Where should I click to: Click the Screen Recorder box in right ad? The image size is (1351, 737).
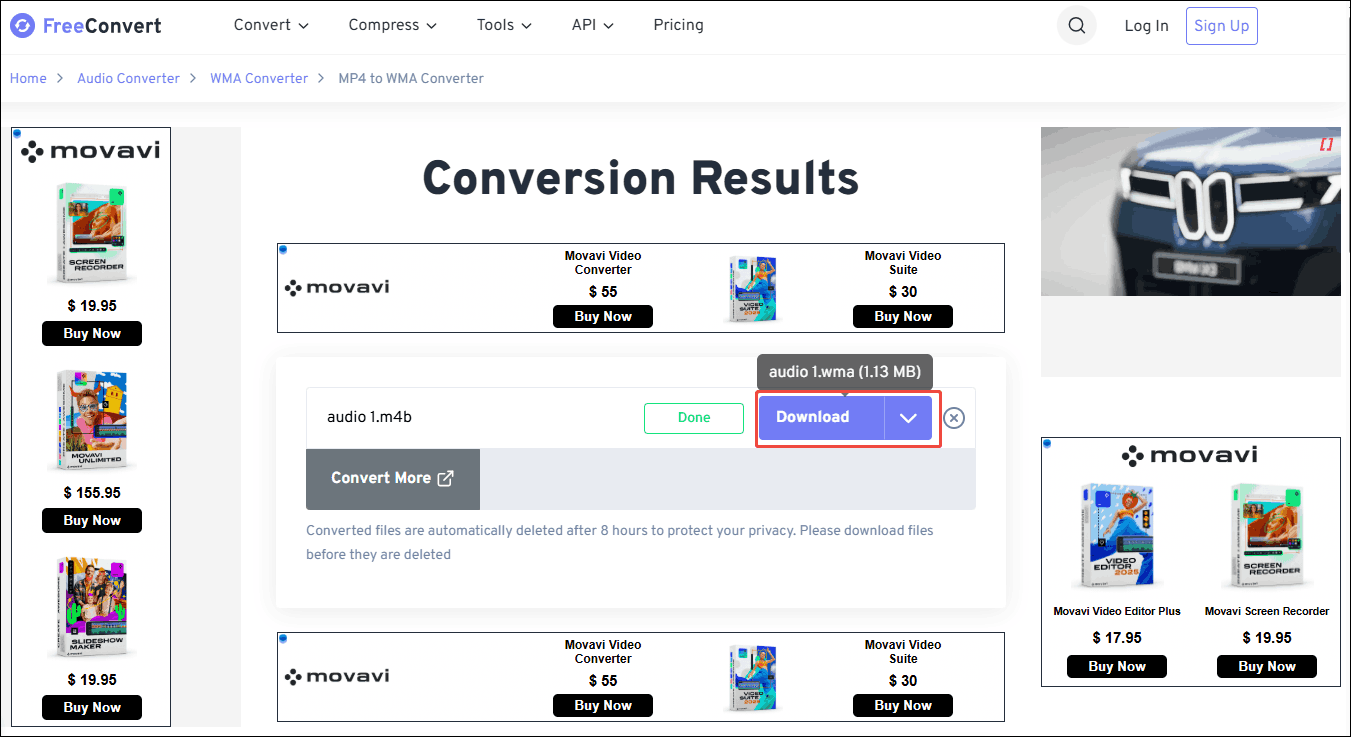(1266, 537)
